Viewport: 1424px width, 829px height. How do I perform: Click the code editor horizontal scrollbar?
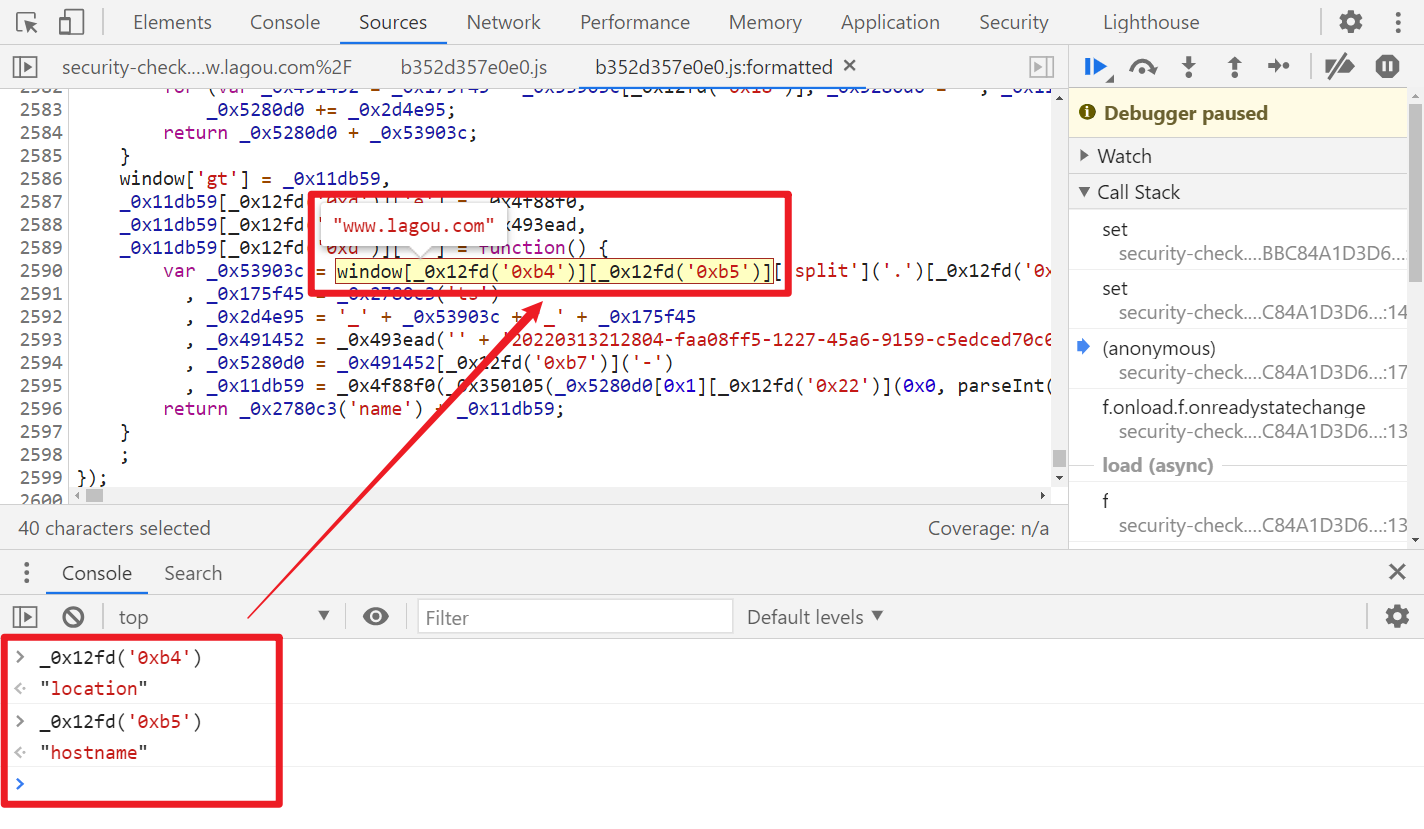tap(94, 495)
